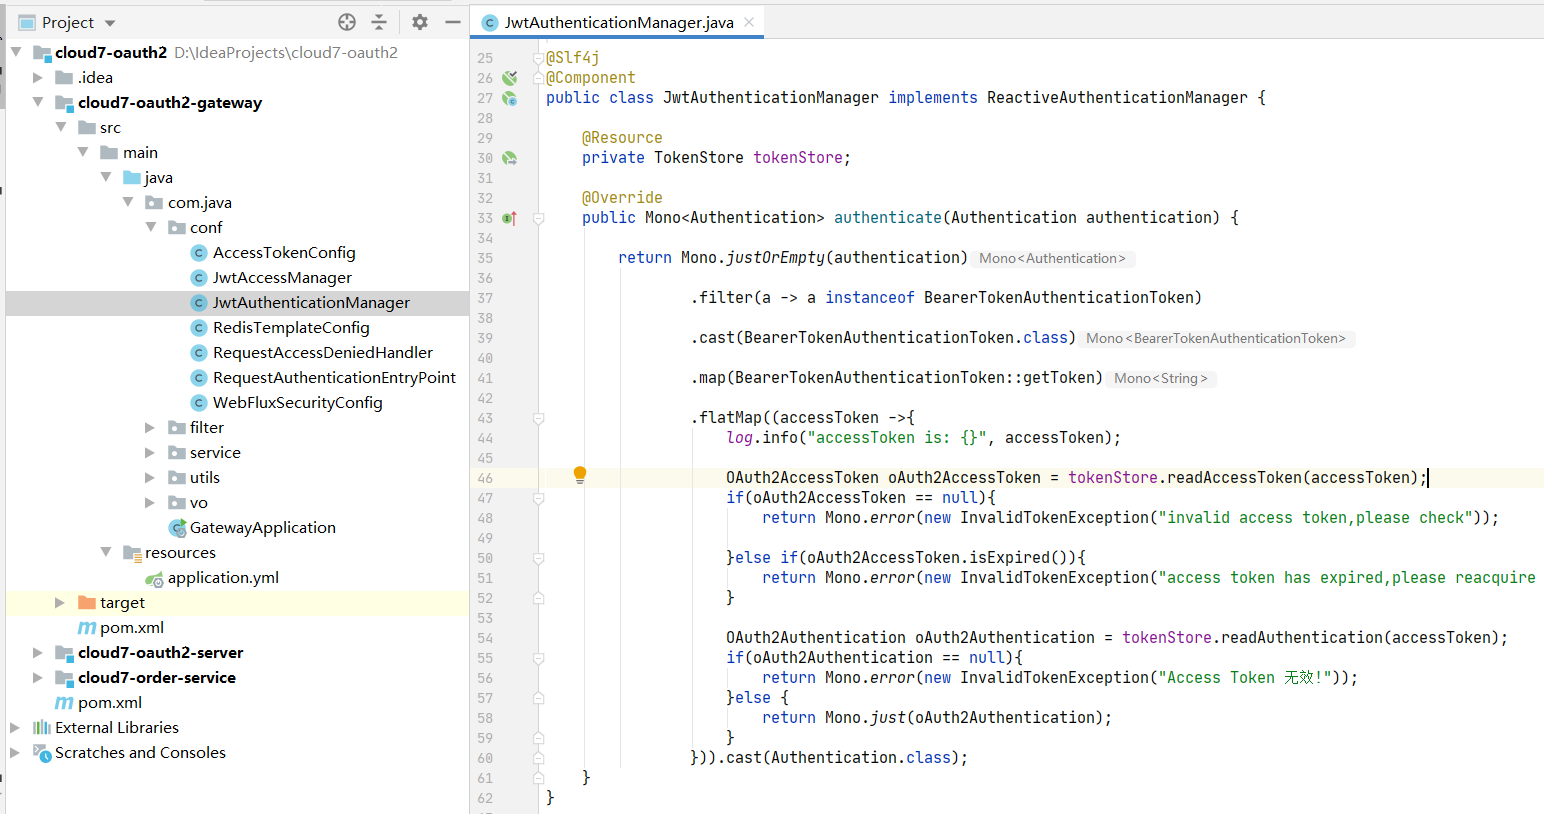Select the target folder row

coord(237,602)
